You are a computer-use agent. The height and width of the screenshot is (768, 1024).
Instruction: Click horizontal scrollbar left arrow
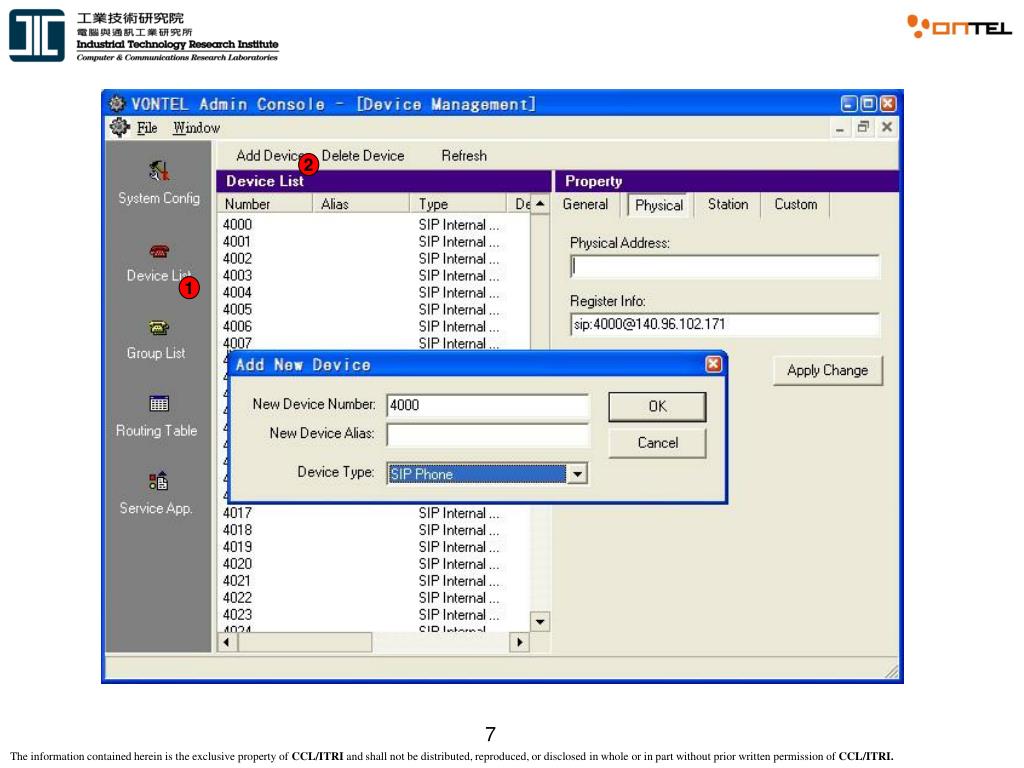coord(227,642)
